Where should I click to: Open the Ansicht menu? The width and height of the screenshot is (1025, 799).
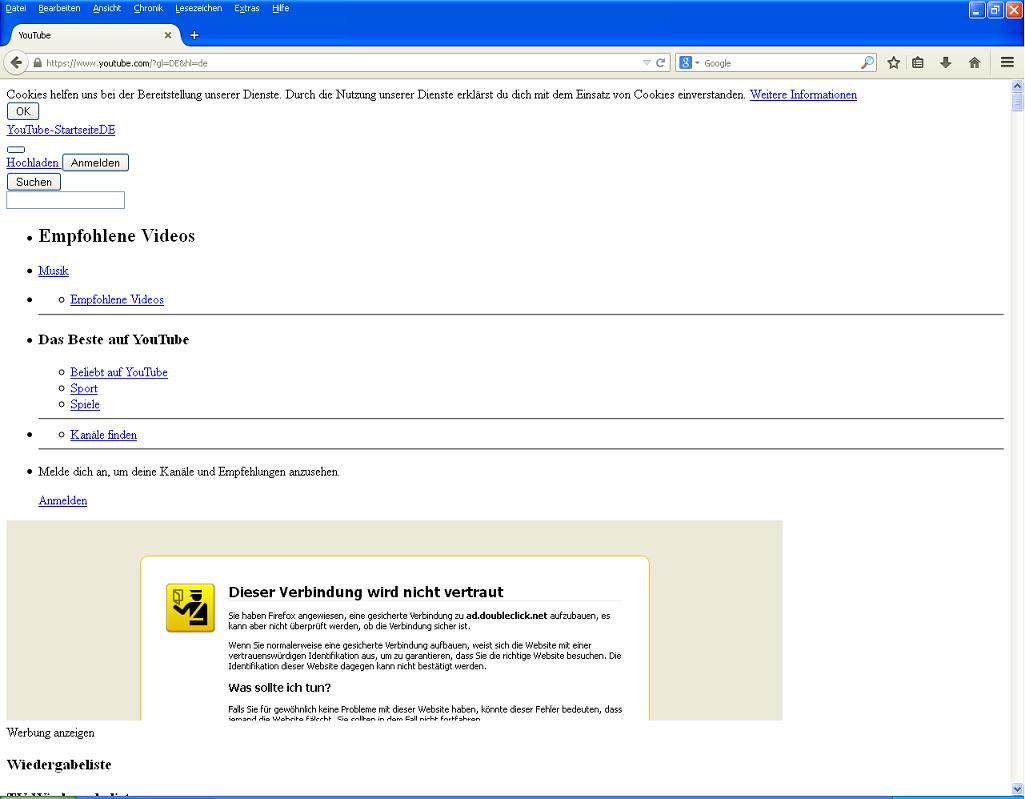pos(107,8)
